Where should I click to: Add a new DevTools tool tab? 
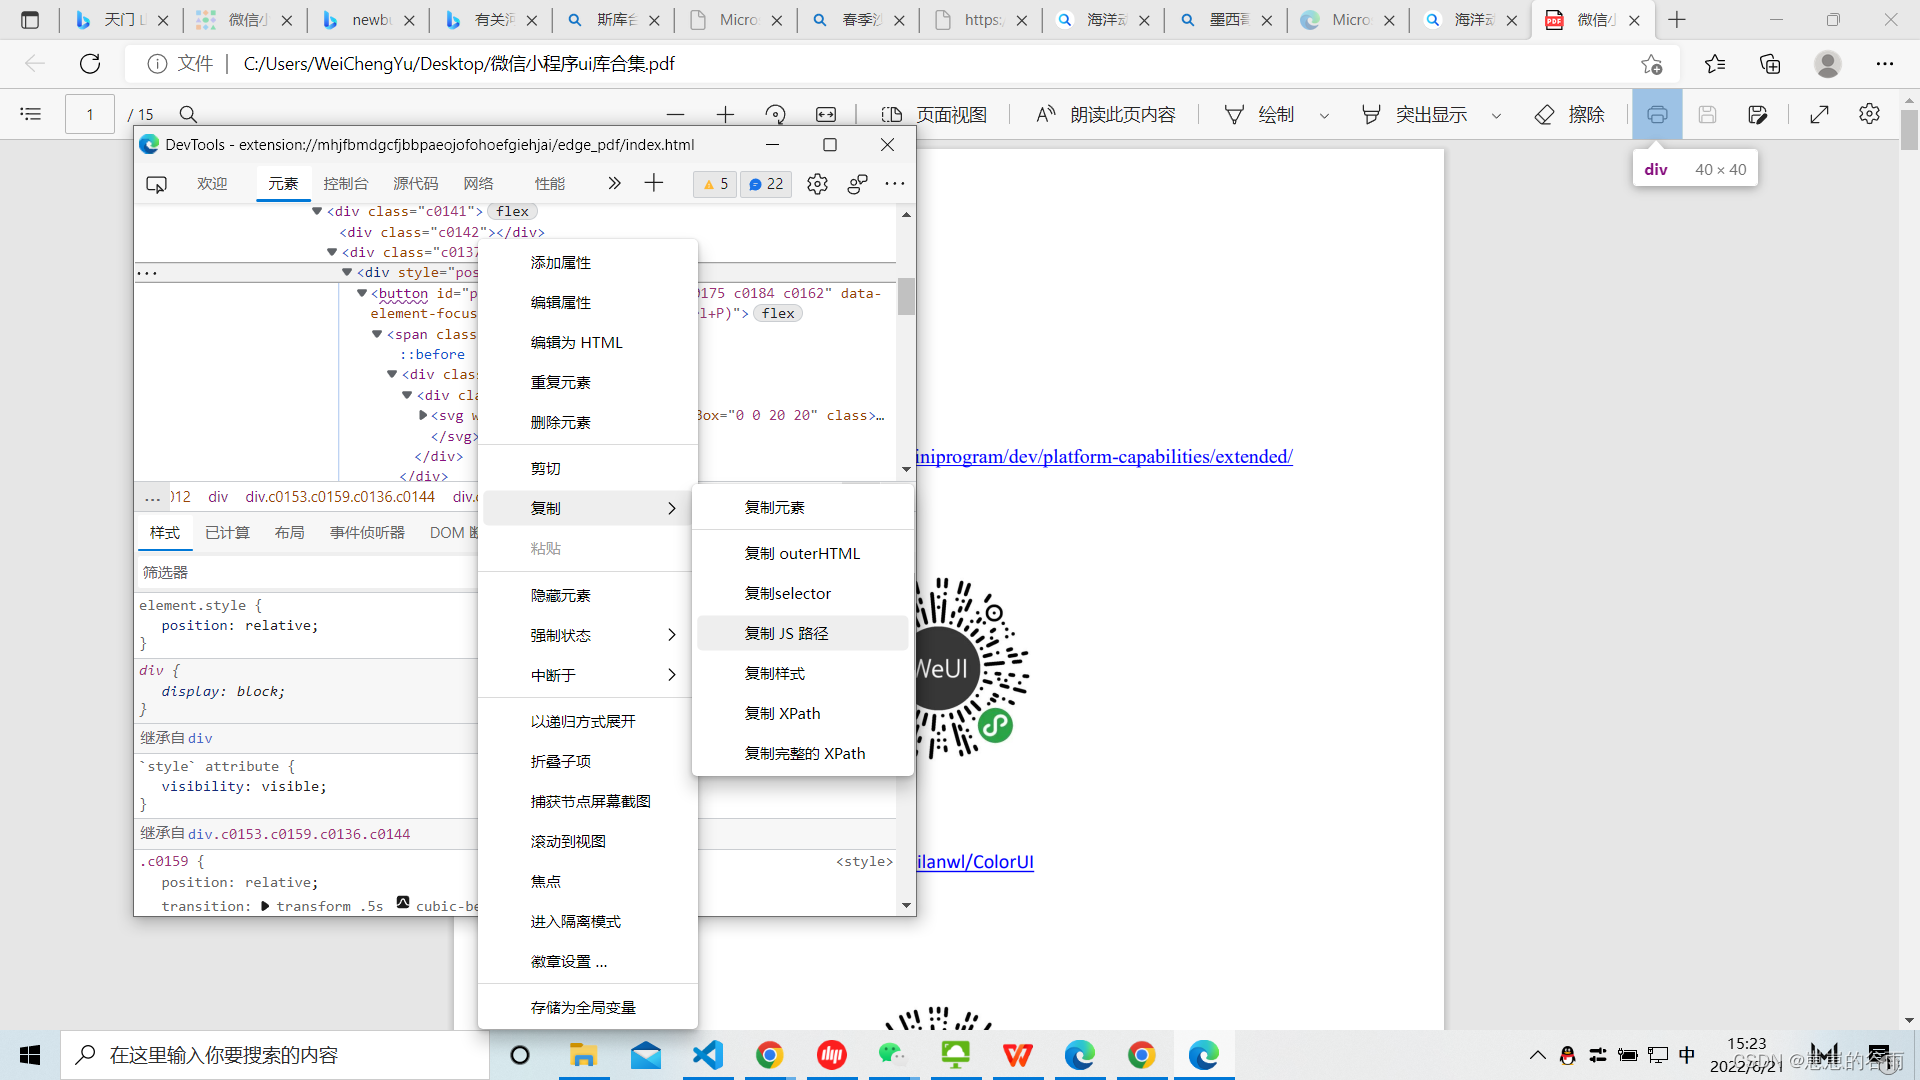pyautogui.click(x=654, y=183)
